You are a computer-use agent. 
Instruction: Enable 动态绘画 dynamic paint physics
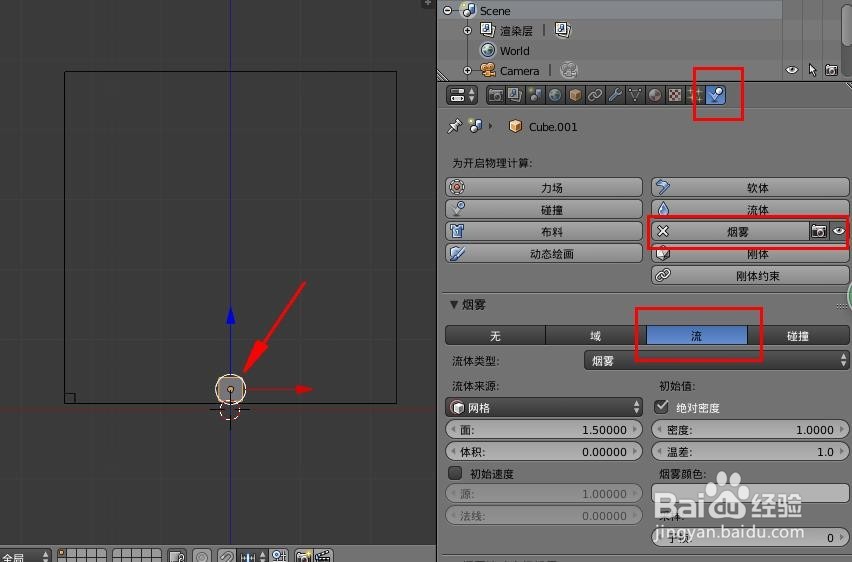click(x=544, y=254)
